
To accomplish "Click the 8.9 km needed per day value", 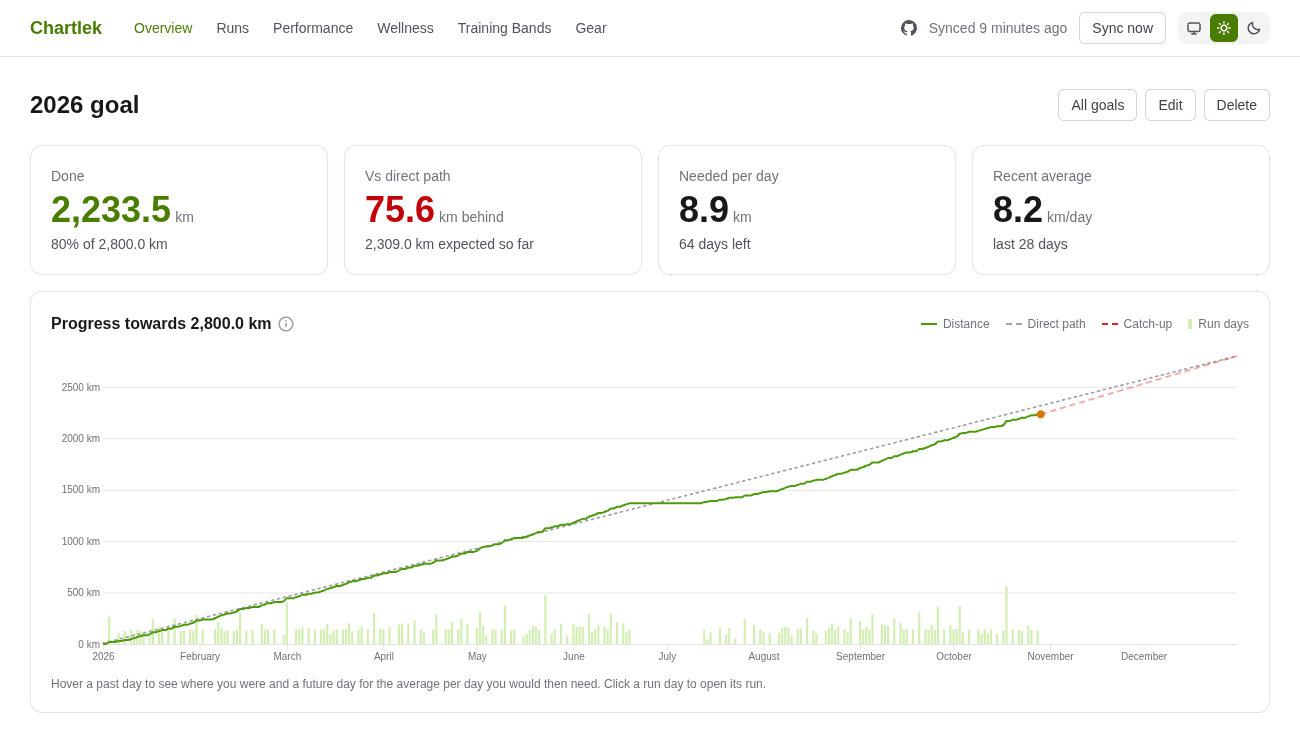I will 715,210.
